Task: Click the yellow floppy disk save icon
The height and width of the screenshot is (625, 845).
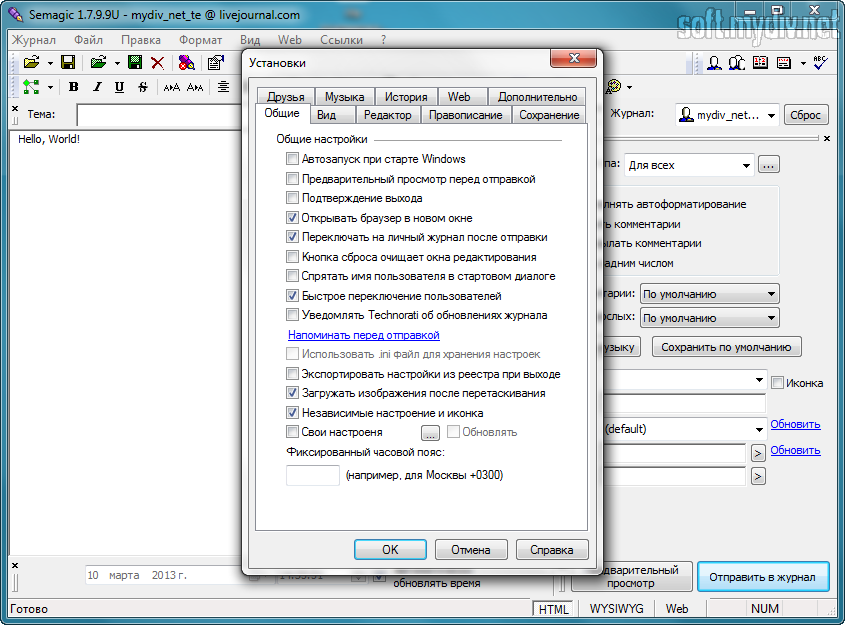Action: pos(68,62)
